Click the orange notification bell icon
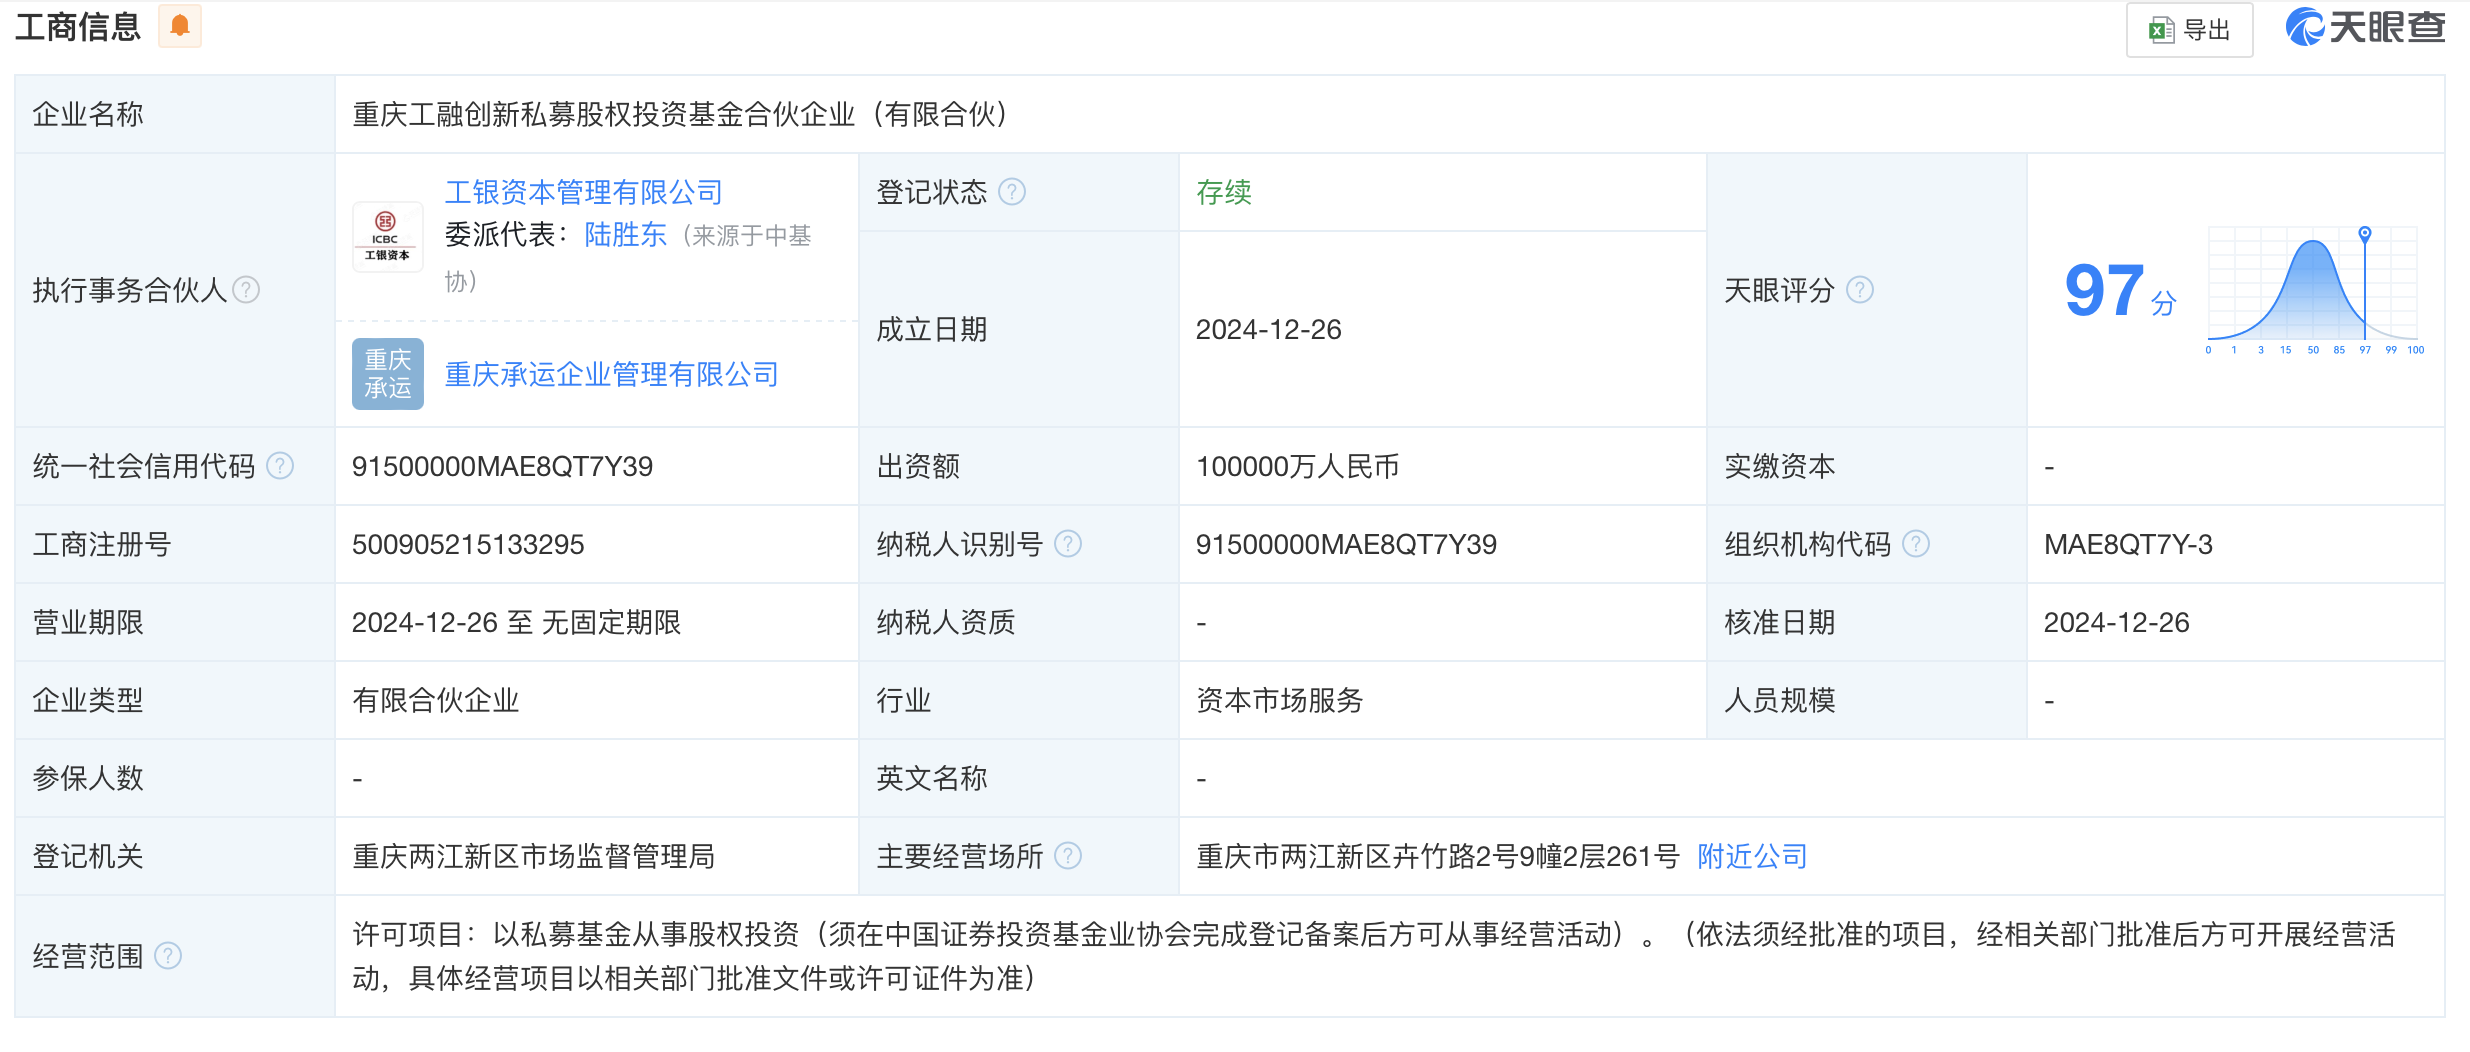Image resolution: width=2470 pixels, height=1052 pixels. point(180,26)
